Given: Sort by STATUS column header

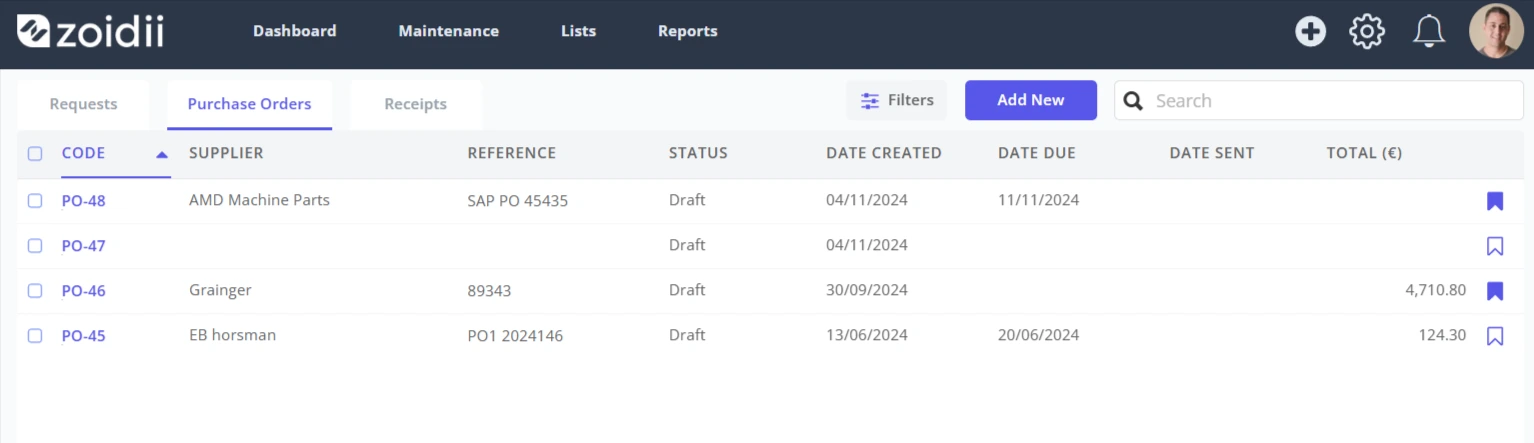Looking at the screenshot, I should pos(698,153).
